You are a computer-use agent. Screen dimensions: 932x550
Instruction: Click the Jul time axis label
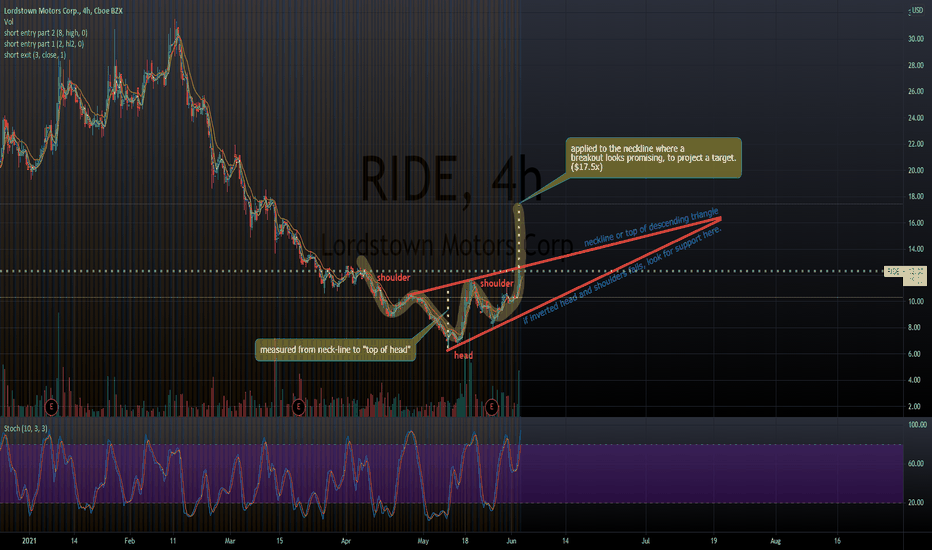click(646, 541)
